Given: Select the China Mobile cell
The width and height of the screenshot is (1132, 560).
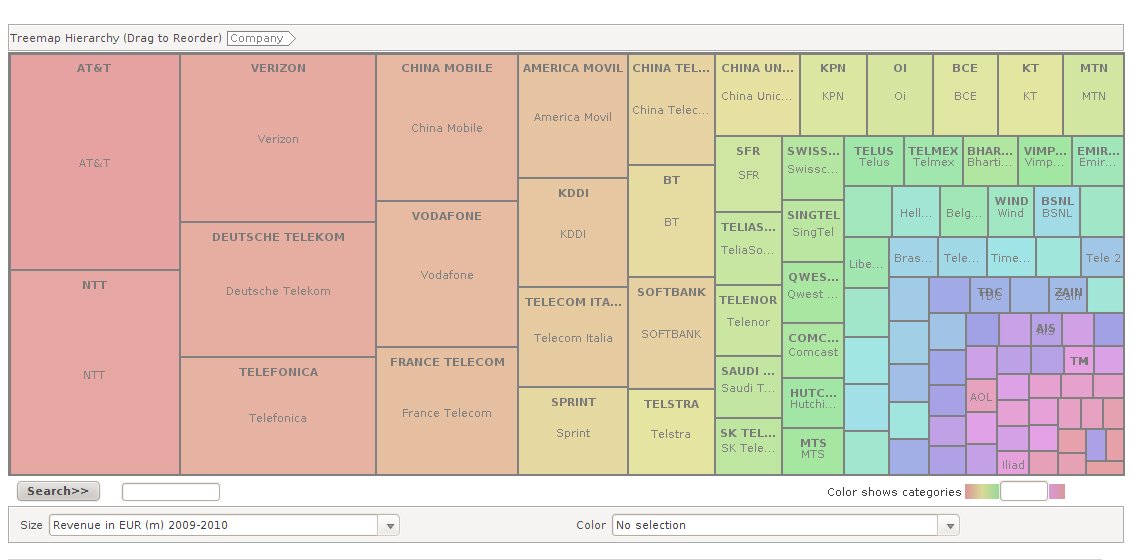Looking at the screenshot, I should 447,128.
